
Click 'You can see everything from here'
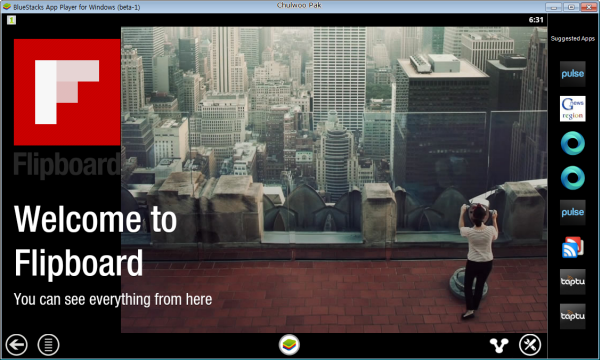[x=113, y=299]
